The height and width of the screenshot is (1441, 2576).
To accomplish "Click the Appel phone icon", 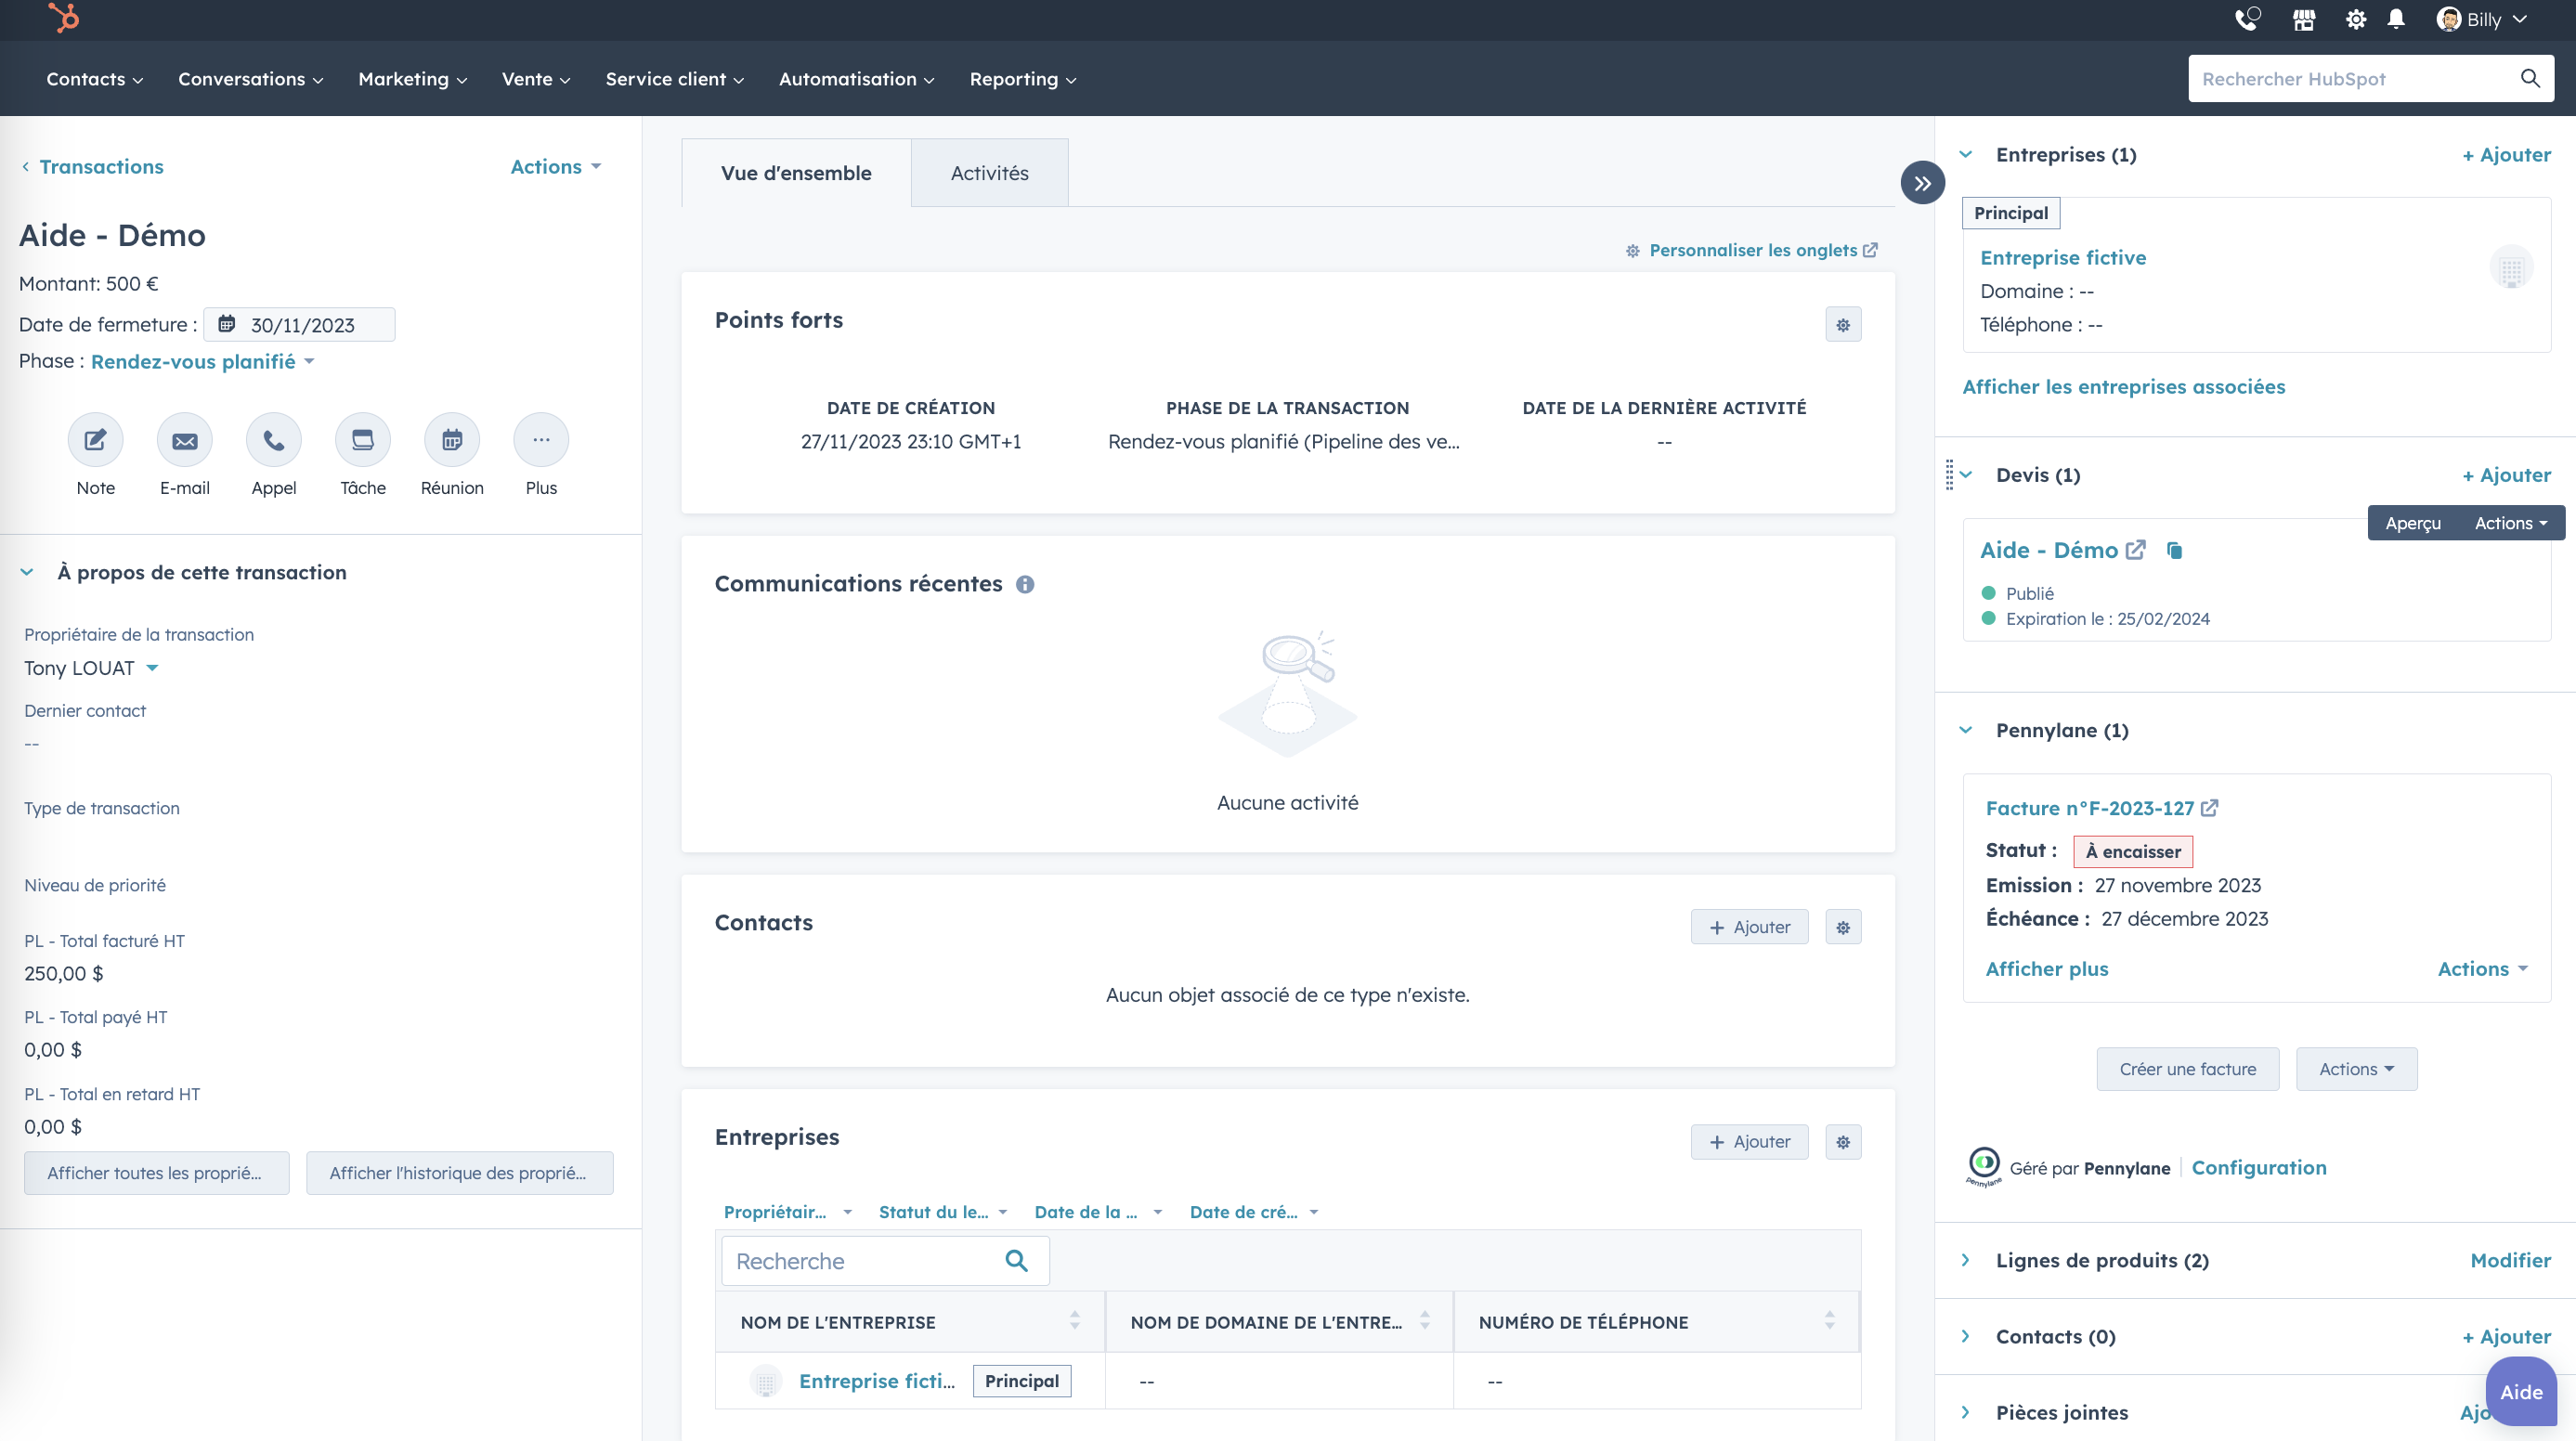I will pyautogui.click(x=274, y=440).
